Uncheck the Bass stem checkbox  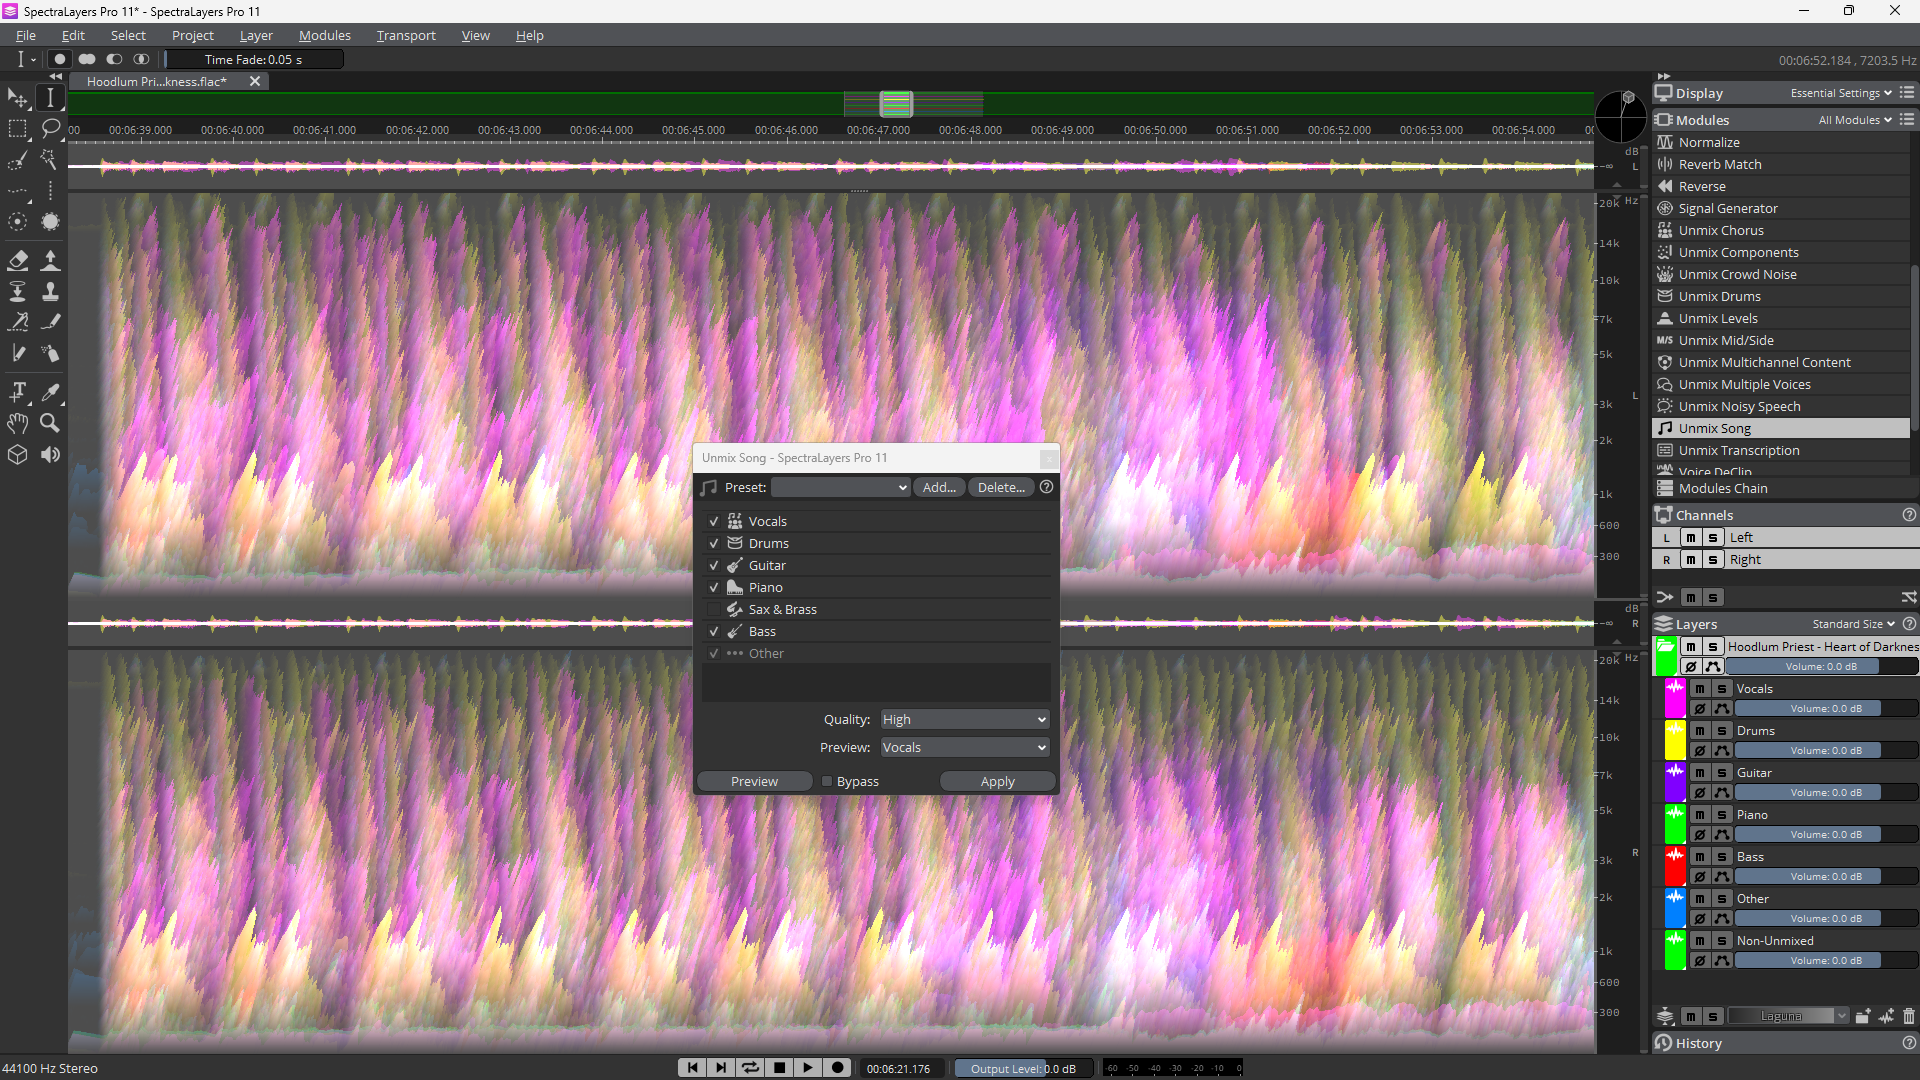pyautogui.click(x=714, y=631)
